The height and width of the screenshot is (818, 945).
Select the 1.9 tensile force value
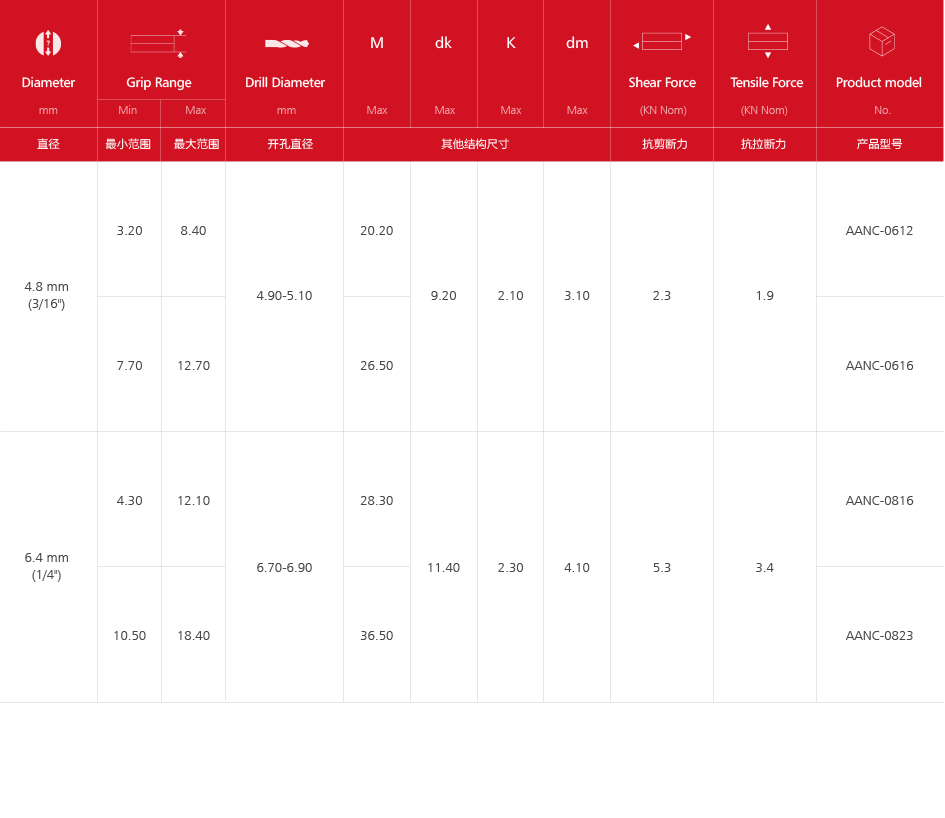pos(765,295)
